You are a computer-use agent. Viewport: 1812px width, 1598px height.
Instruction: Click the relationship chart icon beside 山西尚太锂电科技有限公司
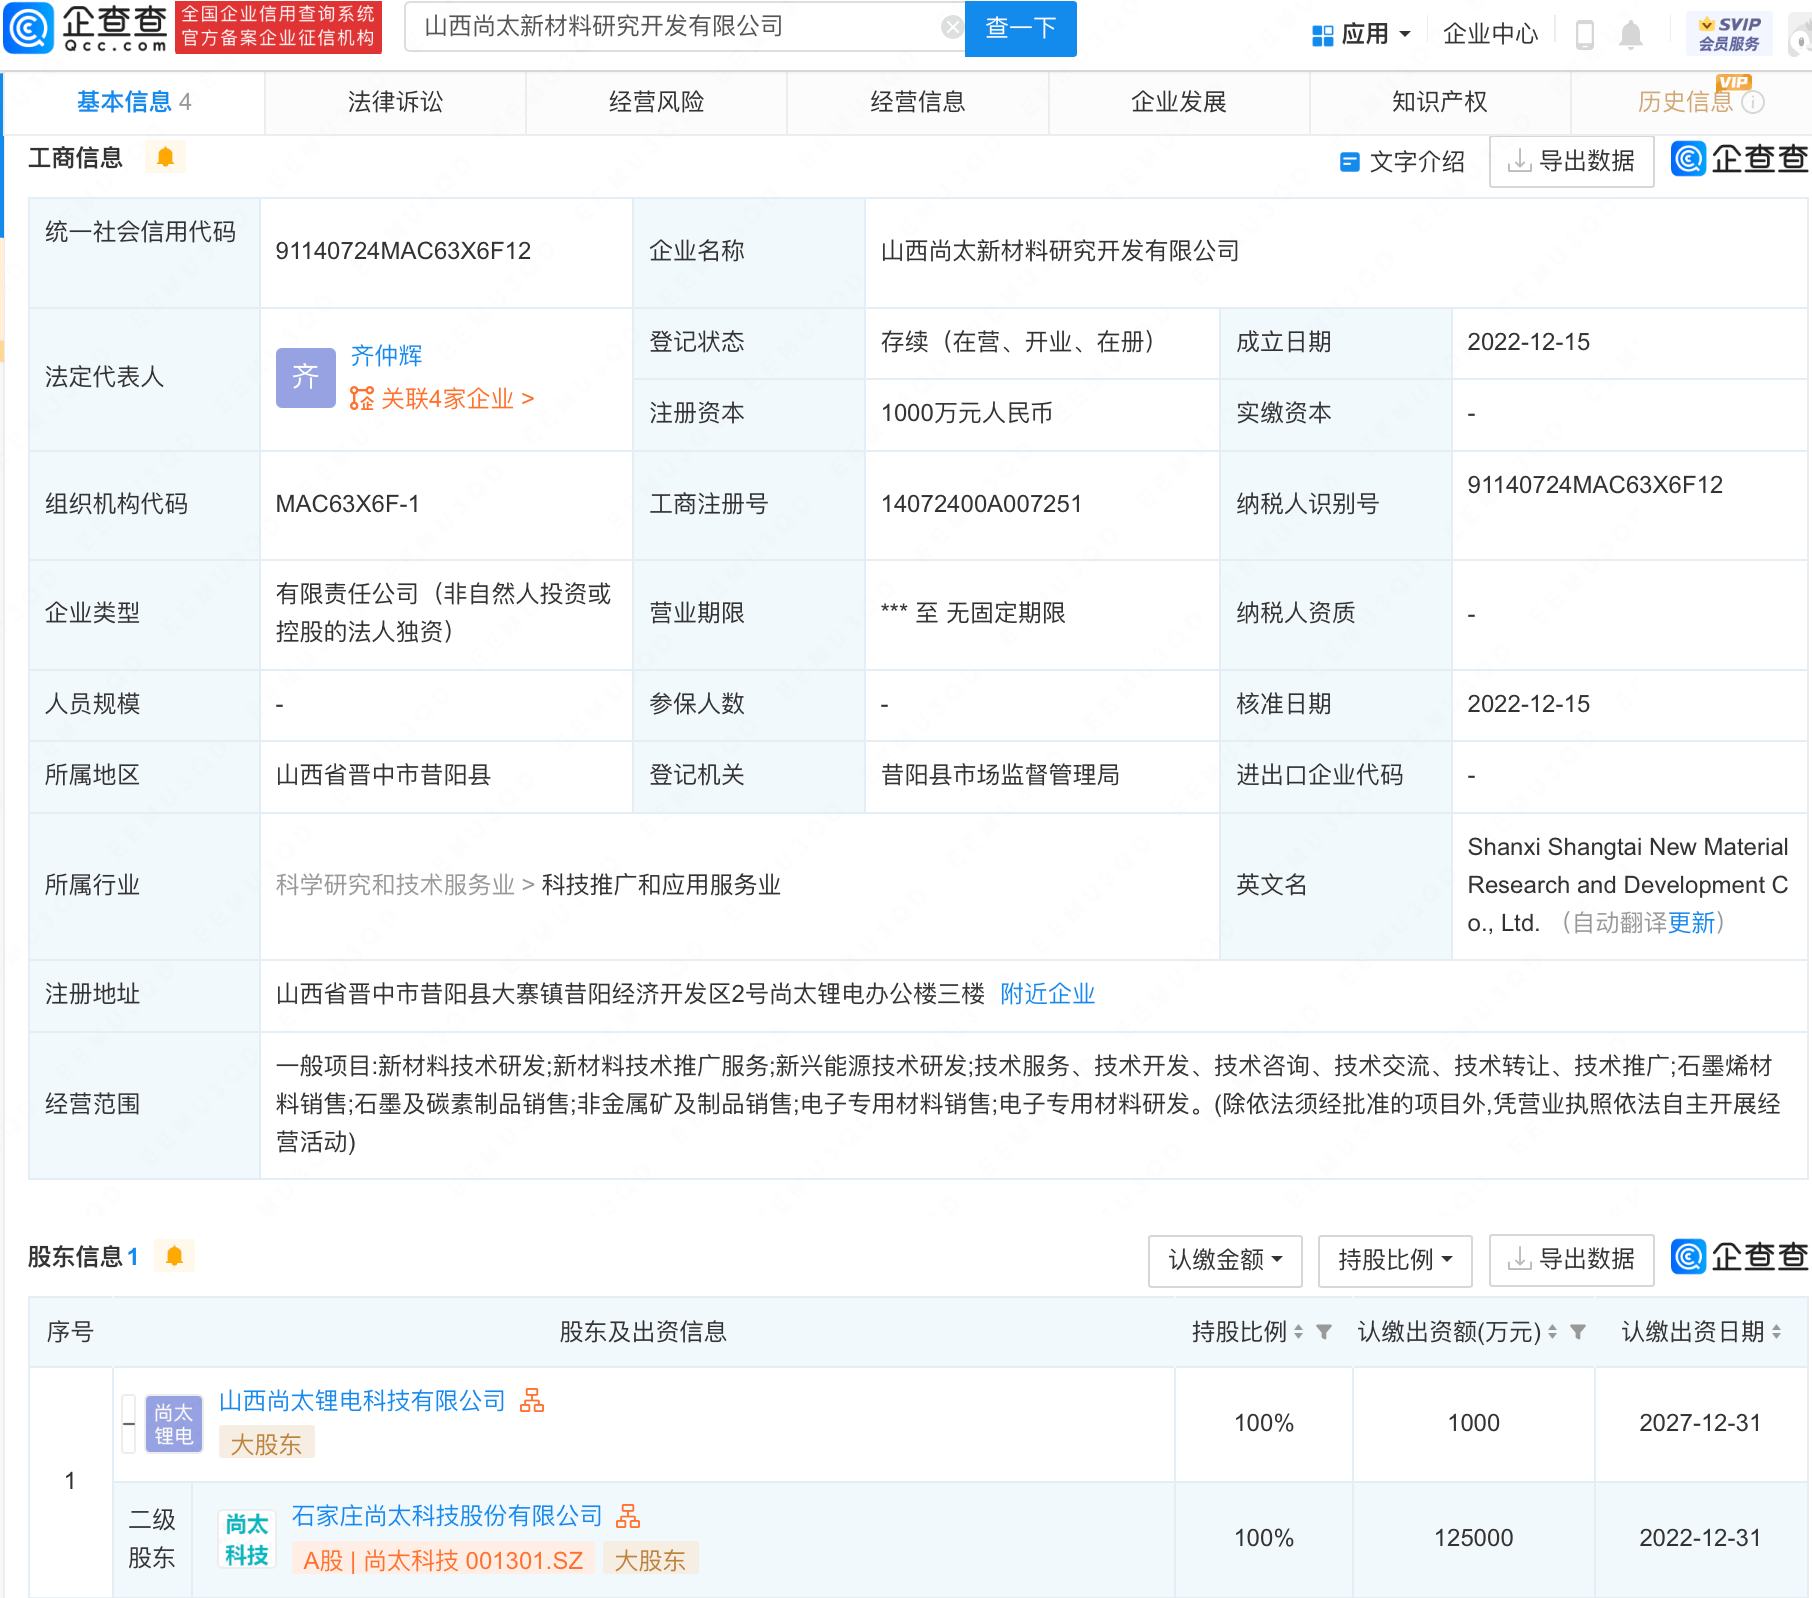(534, 1401)
